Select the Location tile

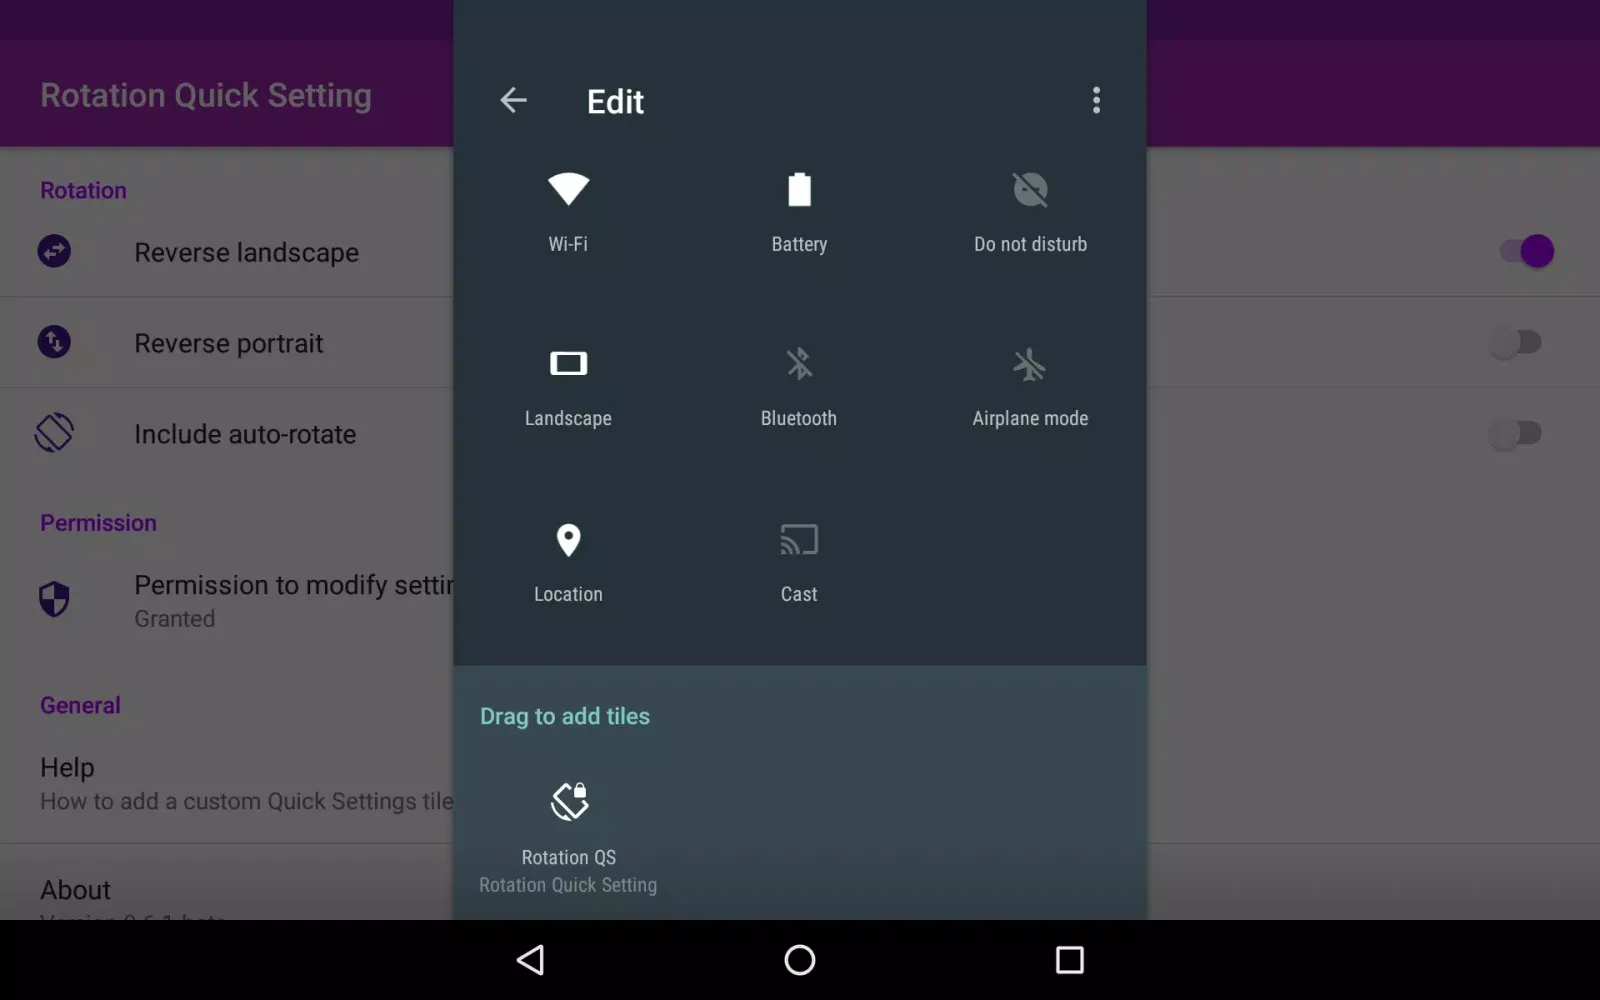pyautogui.click(x=568, y=562)
